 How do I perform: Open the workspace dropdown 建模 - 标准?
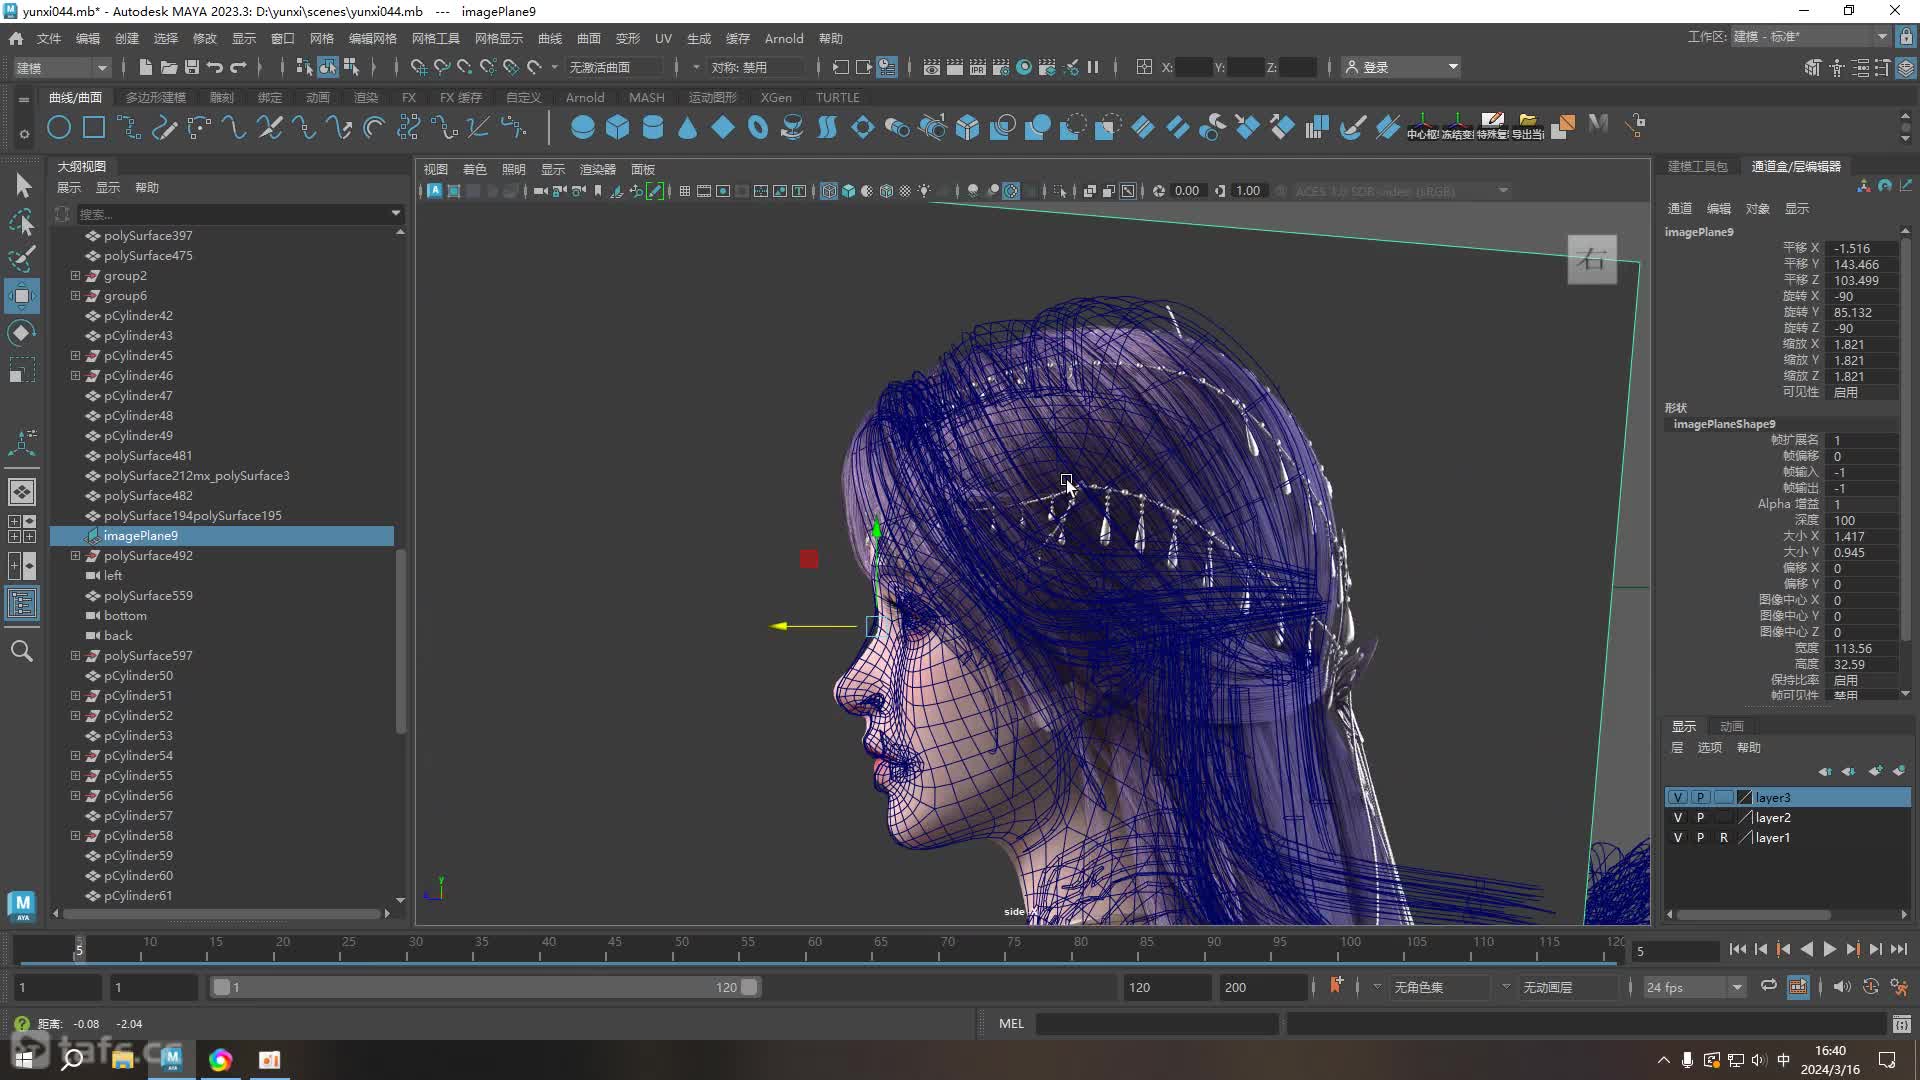pyautogui.click(x=1810, y=37)
